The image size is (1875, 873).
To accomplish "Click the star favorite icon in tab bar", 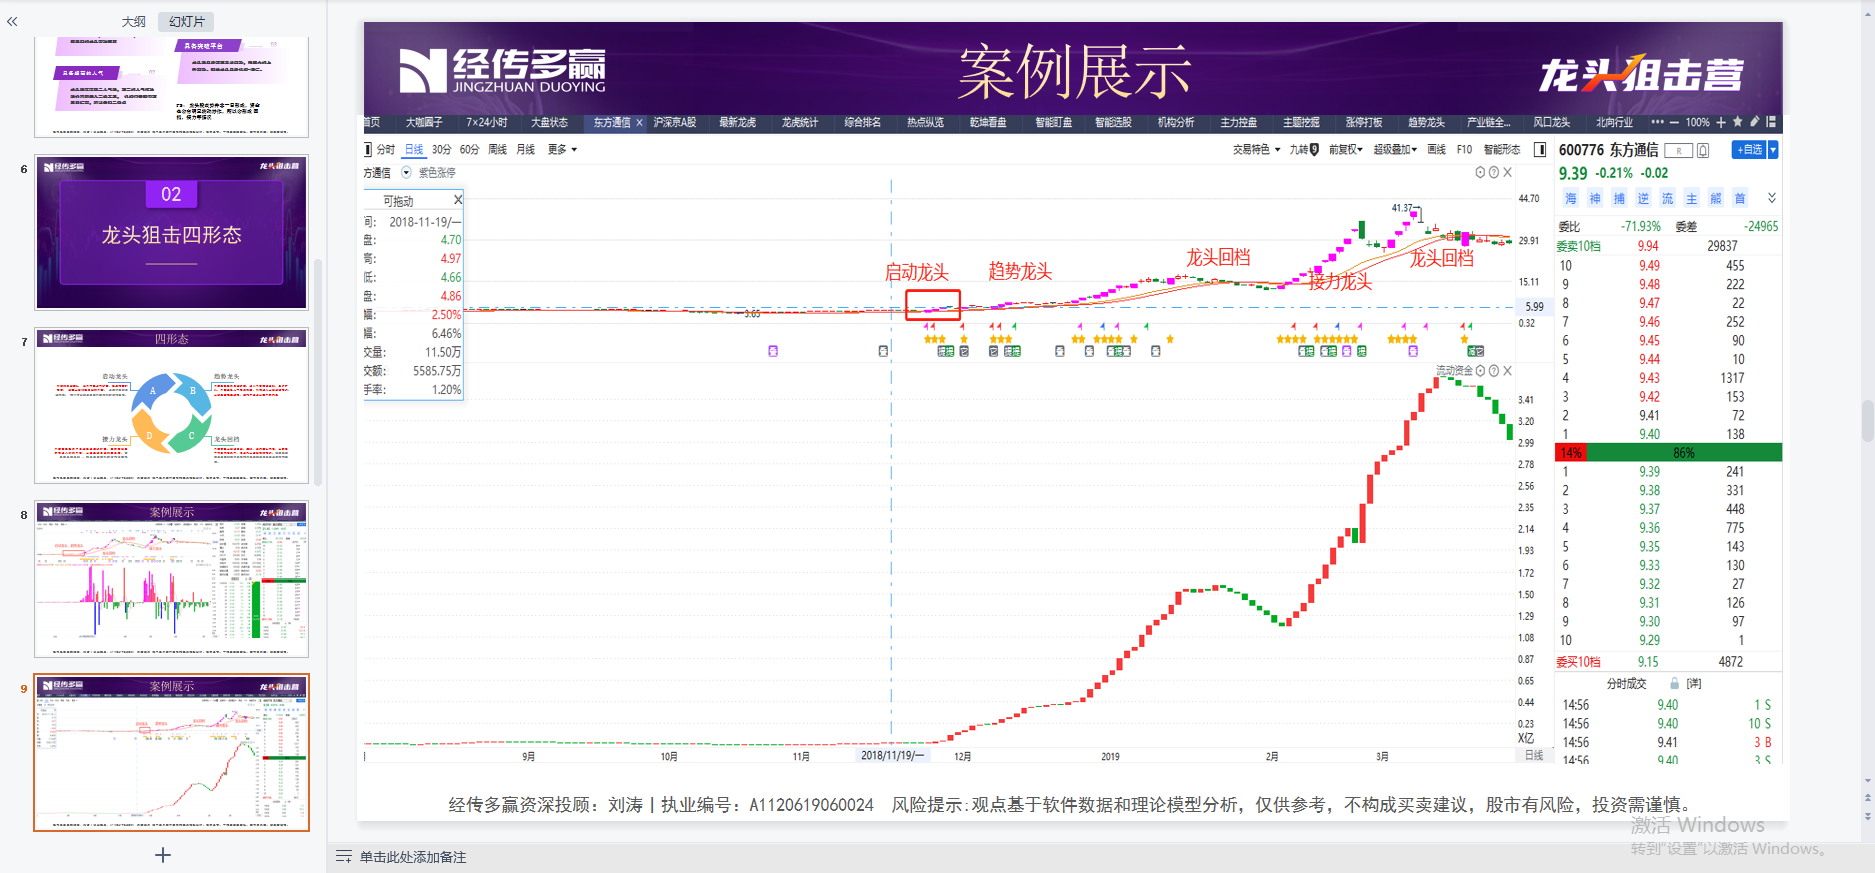I will [x=1738, y=122].
